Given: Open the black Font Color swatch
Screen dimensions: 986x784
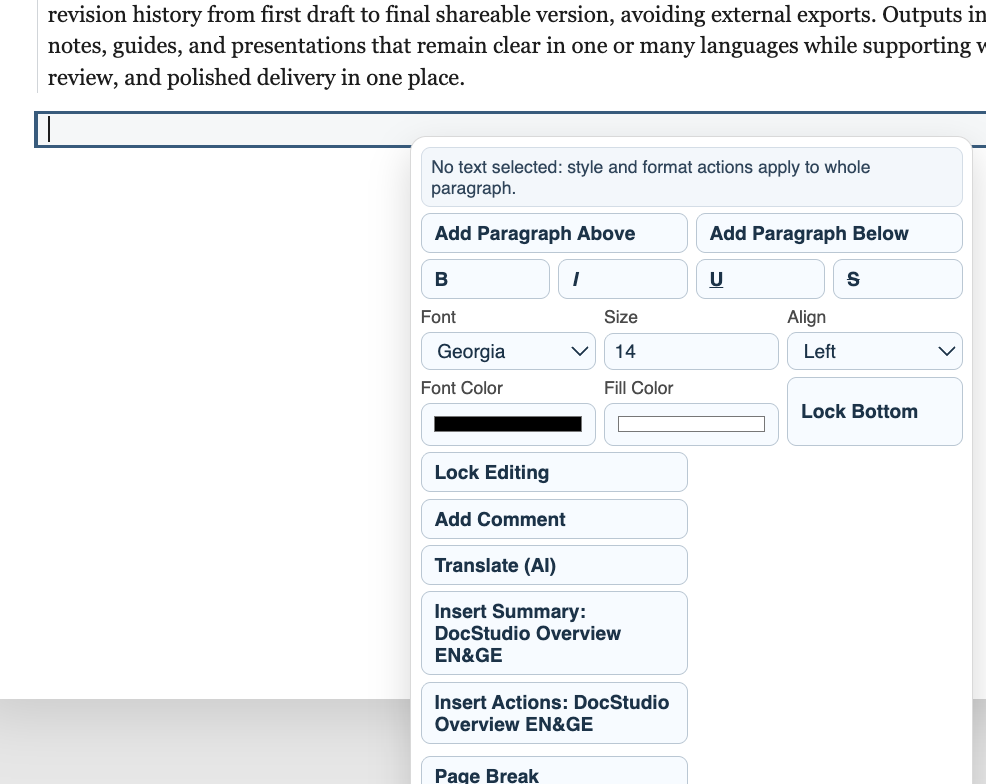Looking at the screenshot, I should tap(508, 424).
